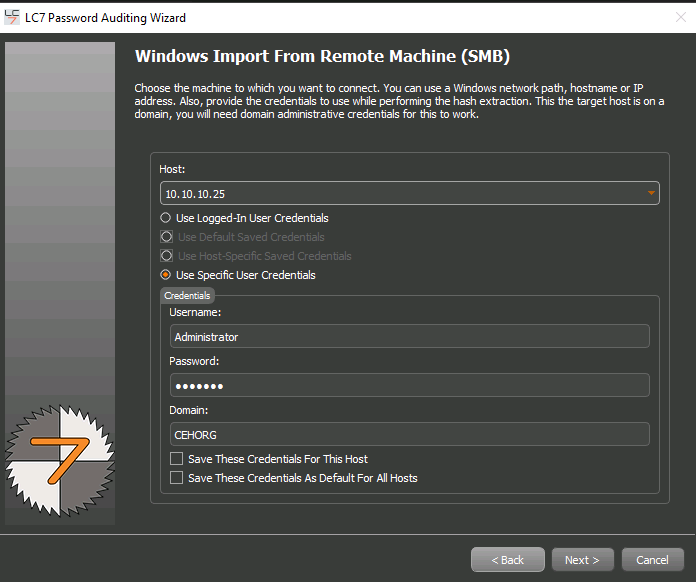Click the LC7 saw blade logo
Viewport: 696px width, 582px height.
pos(60,460)
